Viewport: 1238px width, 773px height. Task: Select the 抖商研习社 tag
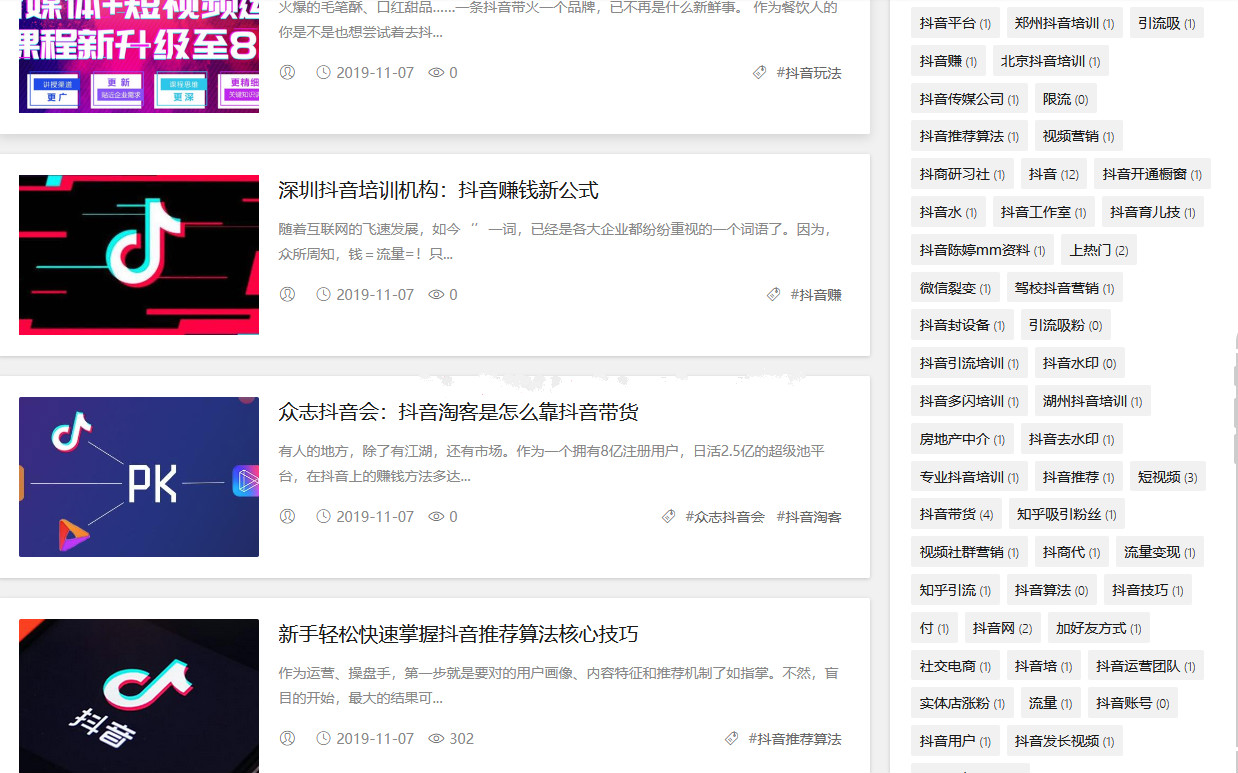click(x=962, y=174)
